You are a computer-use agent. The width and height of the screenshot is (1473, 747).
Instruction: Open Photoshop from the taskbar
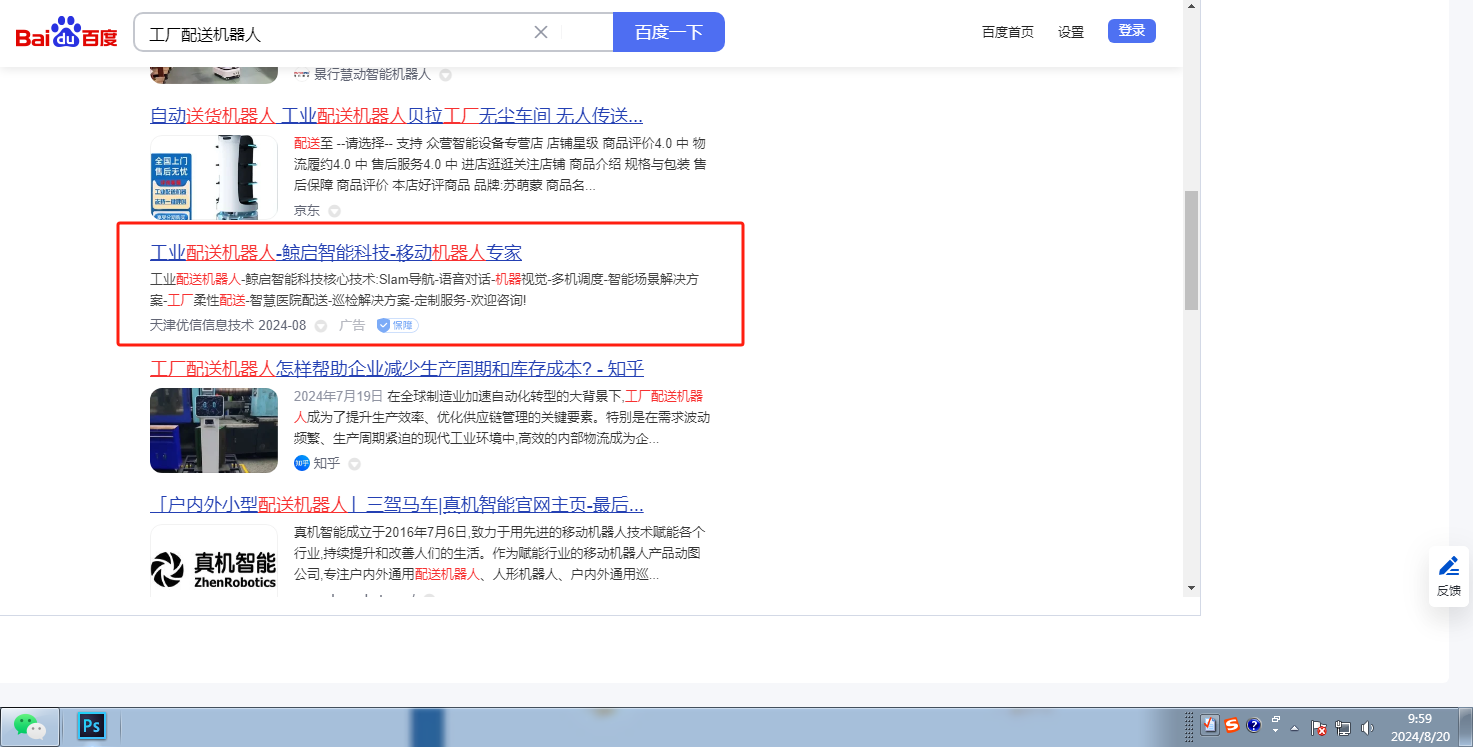92,726
